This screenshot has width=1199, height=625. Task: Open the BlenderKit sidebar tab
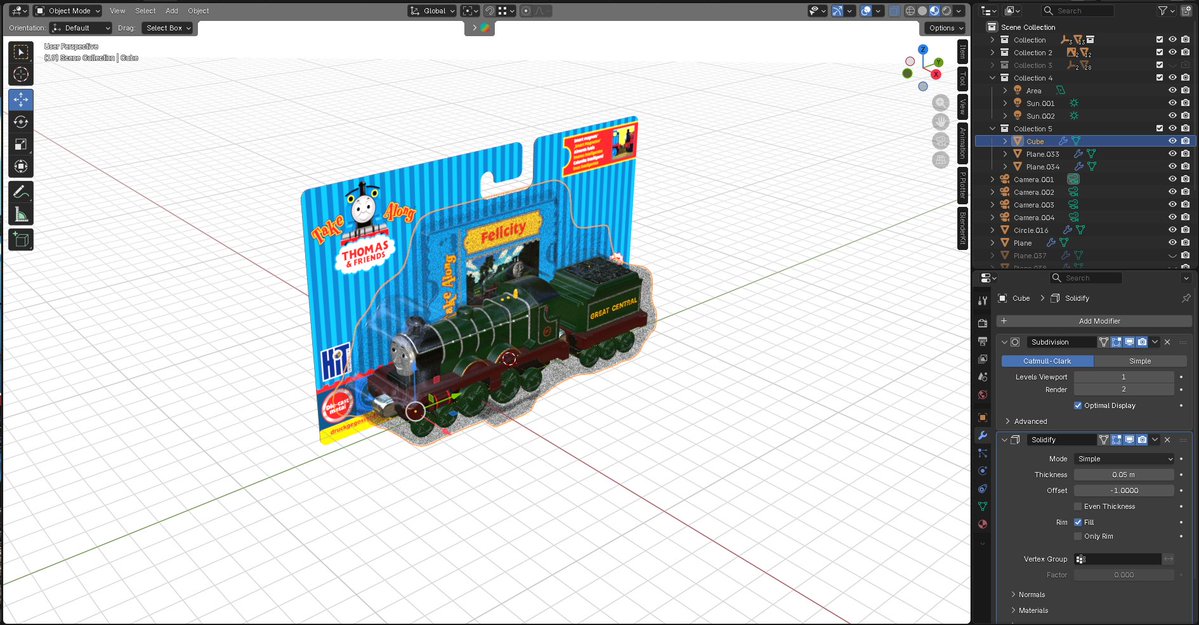click(963, 228)
